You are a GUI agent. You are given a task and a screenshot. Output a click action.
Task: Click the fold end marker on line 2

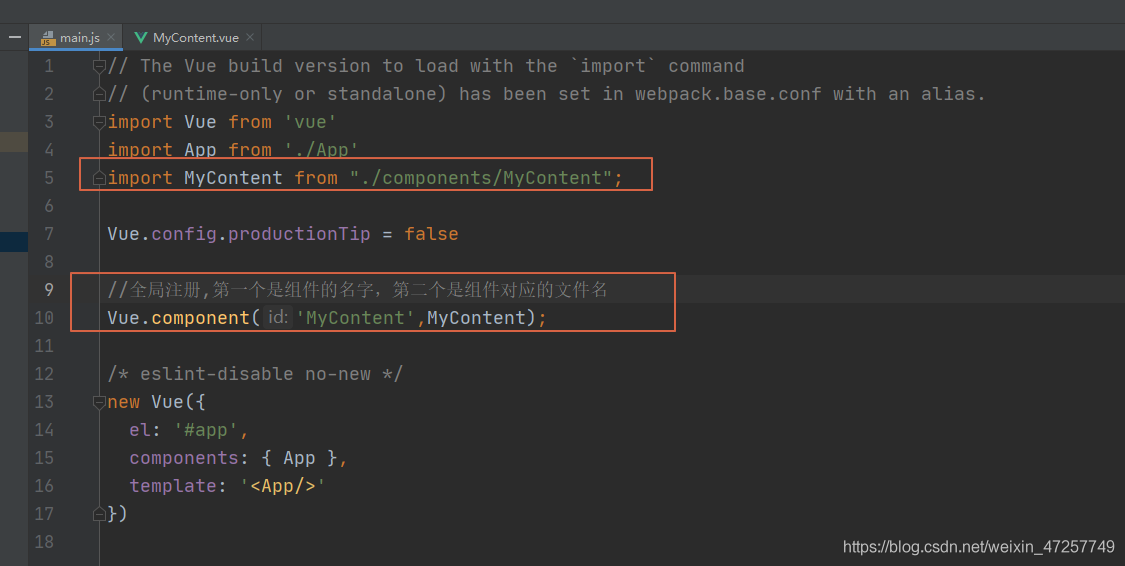pyautogui.click(x=99, y=94)
